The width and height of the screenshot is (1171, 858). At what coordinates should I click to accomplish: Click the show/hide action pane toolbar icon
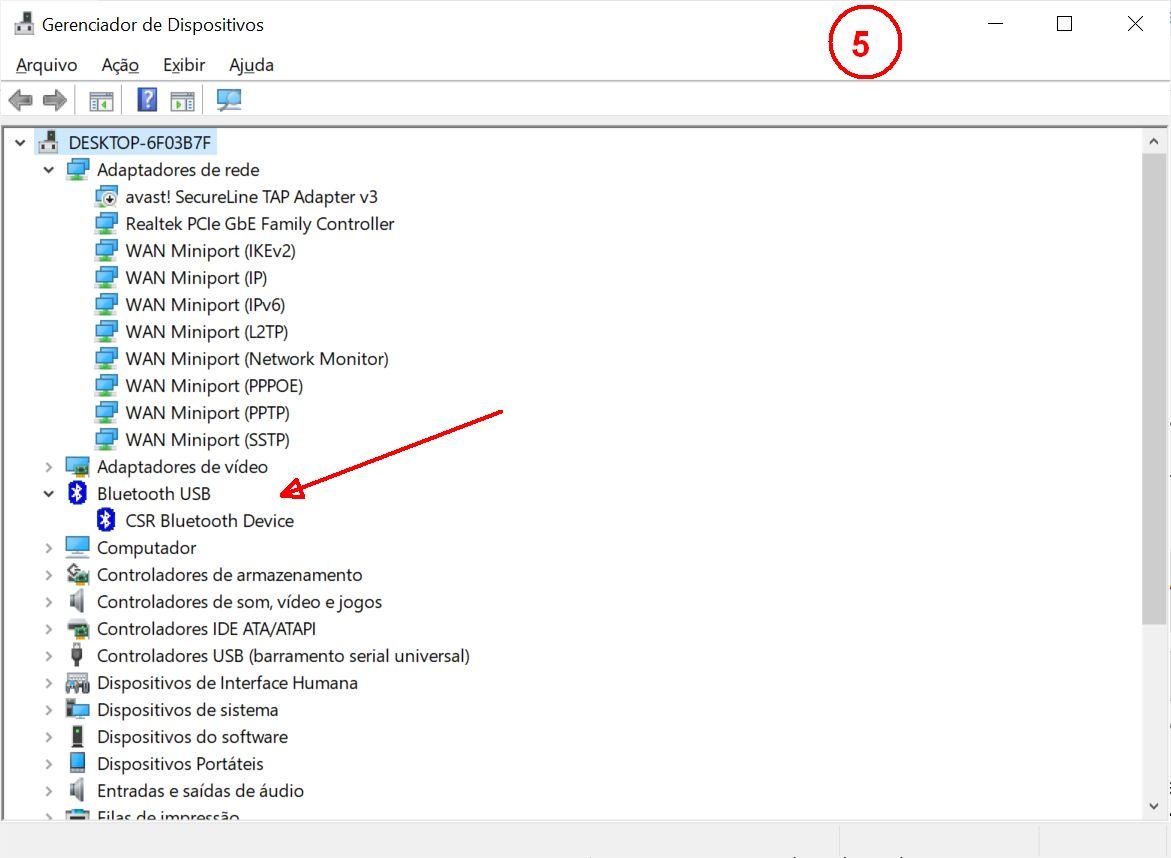coord(182,100)
